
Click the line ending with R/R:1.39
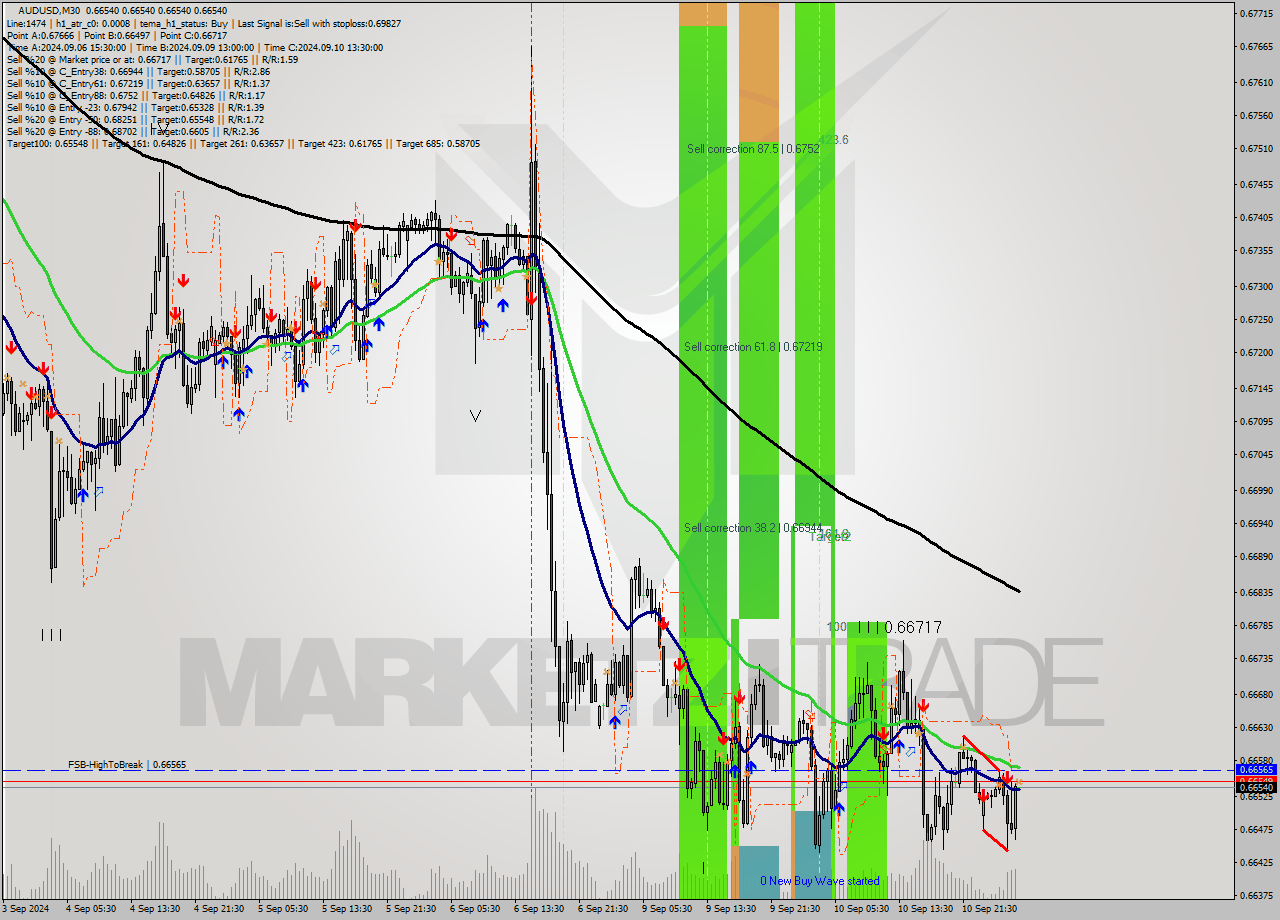point(135,107)
